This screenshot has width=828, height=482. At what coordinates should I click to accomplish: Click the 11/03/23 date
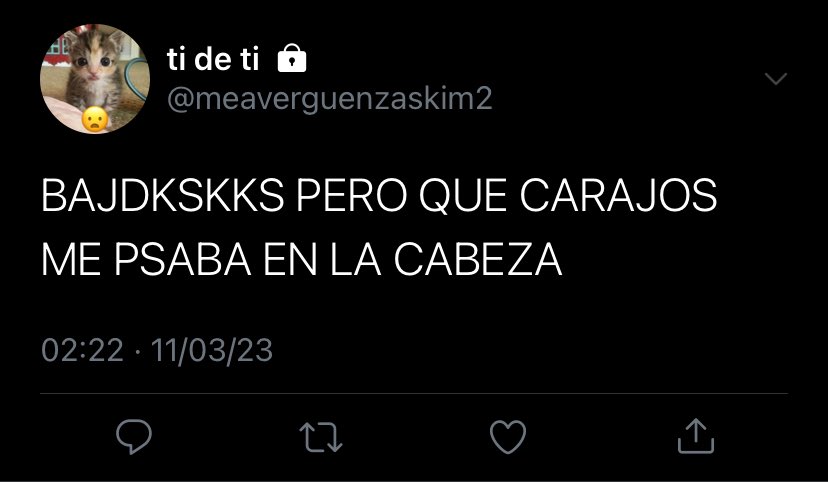212,351
